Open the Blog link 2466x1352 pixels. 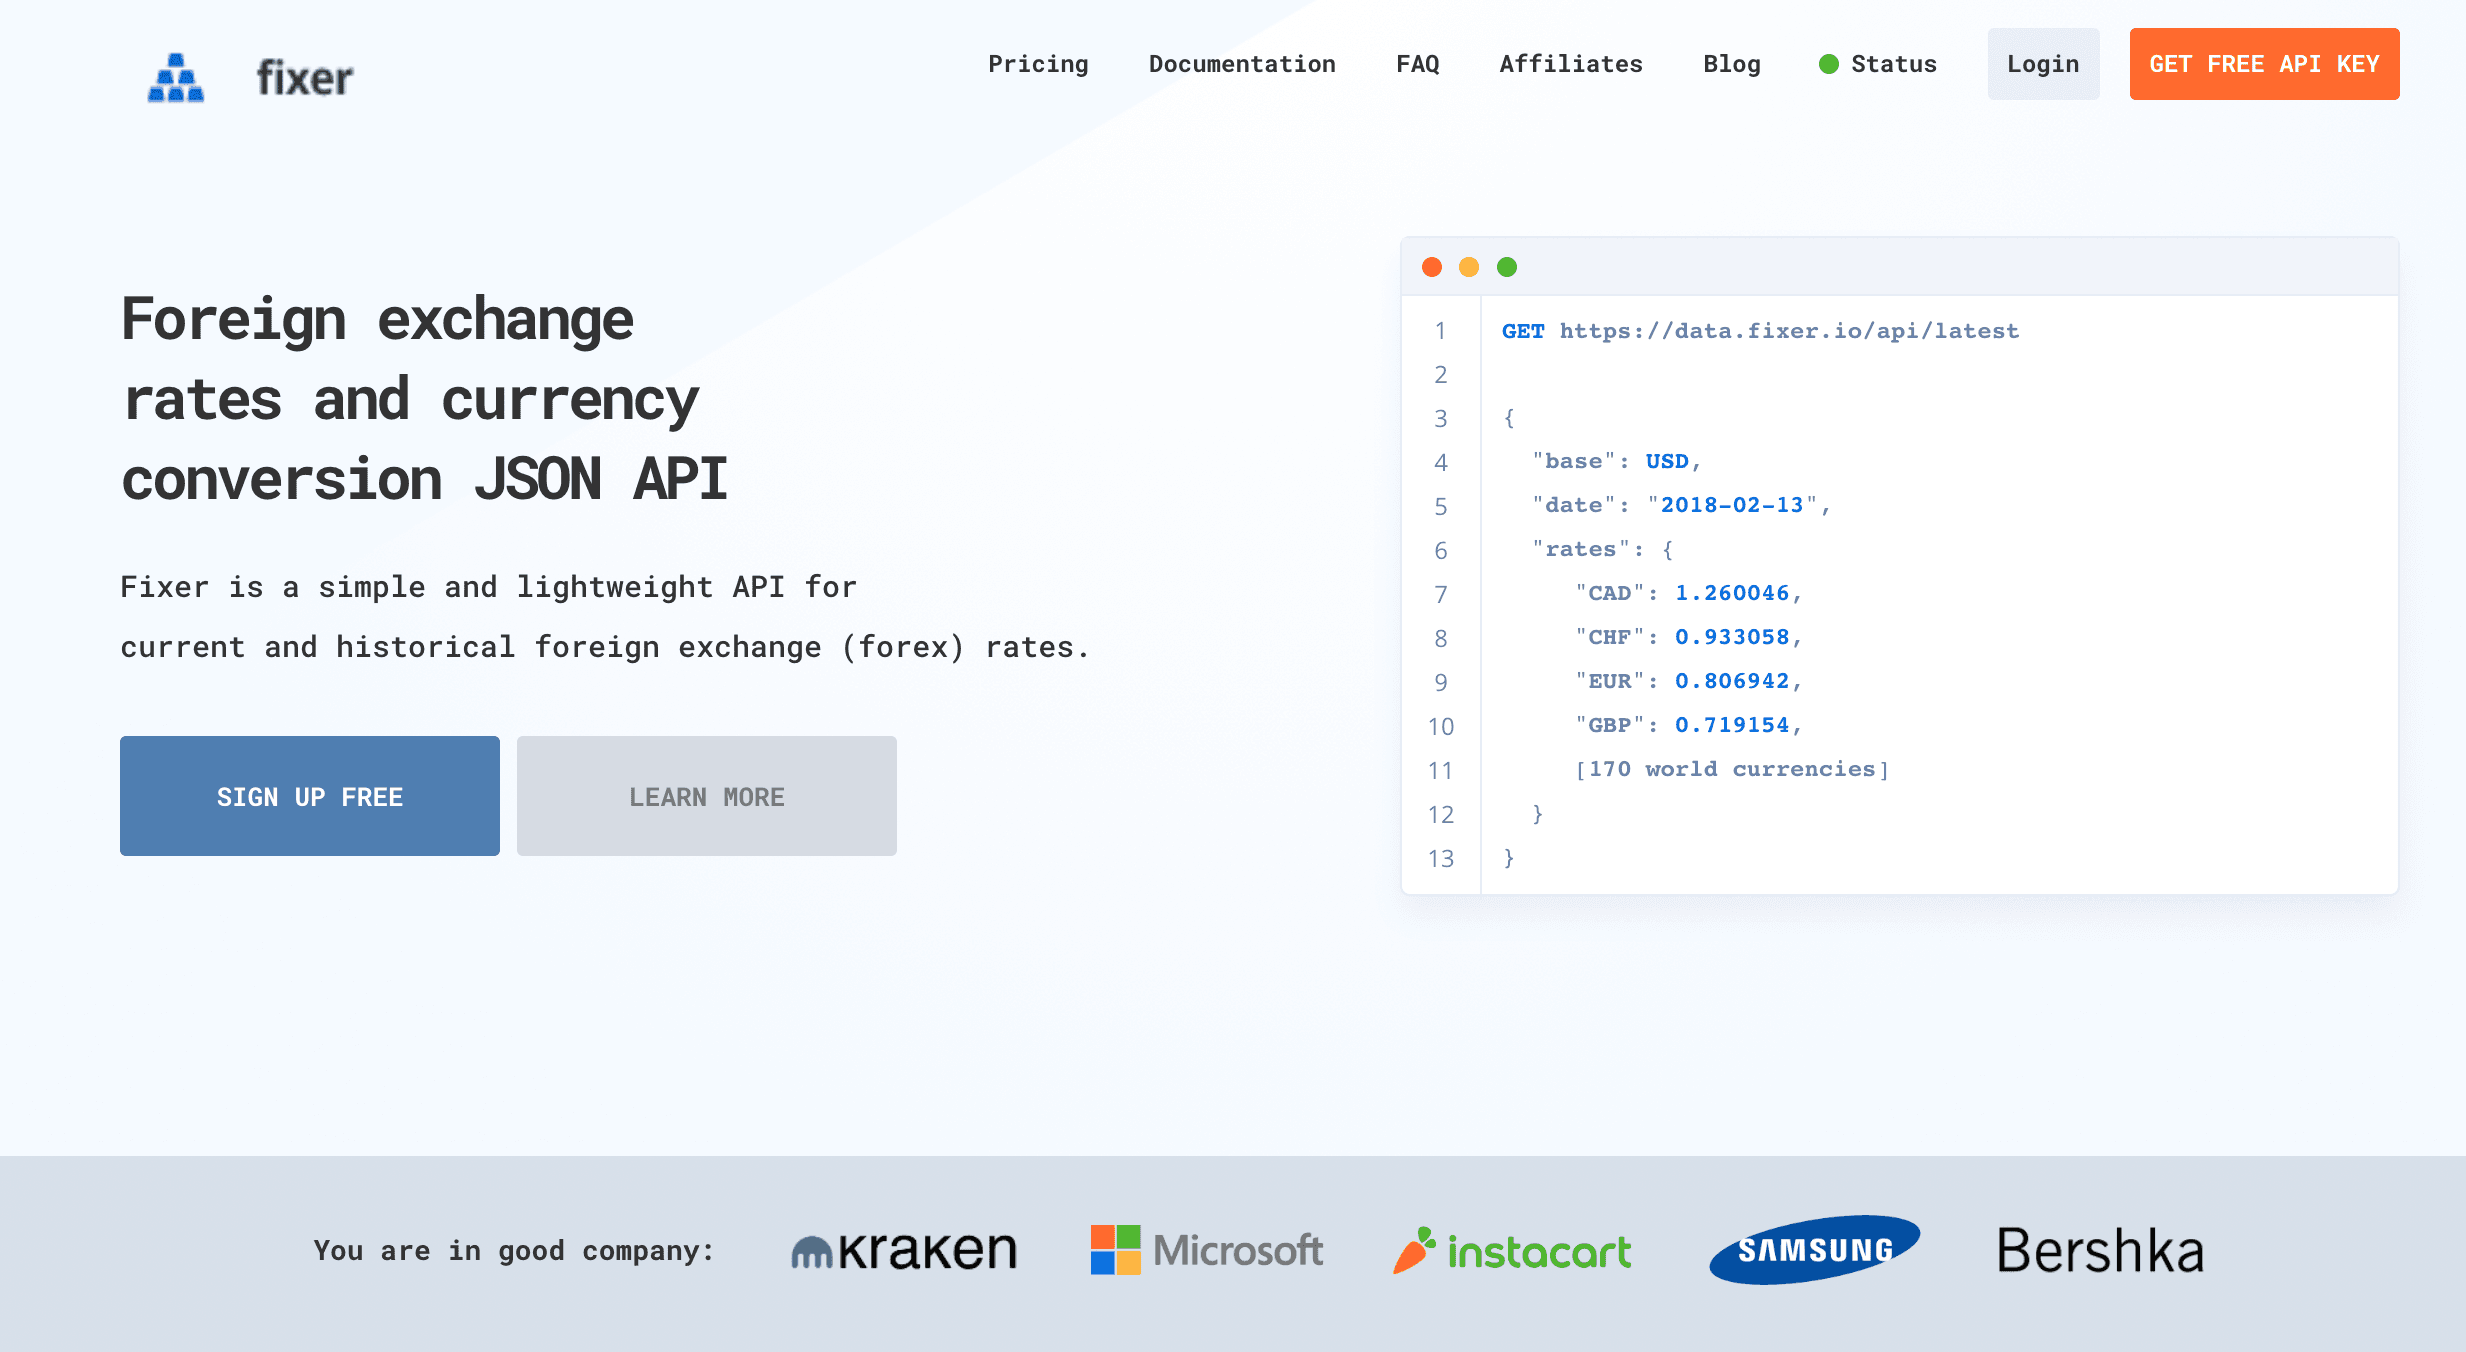click(1732, 64)
